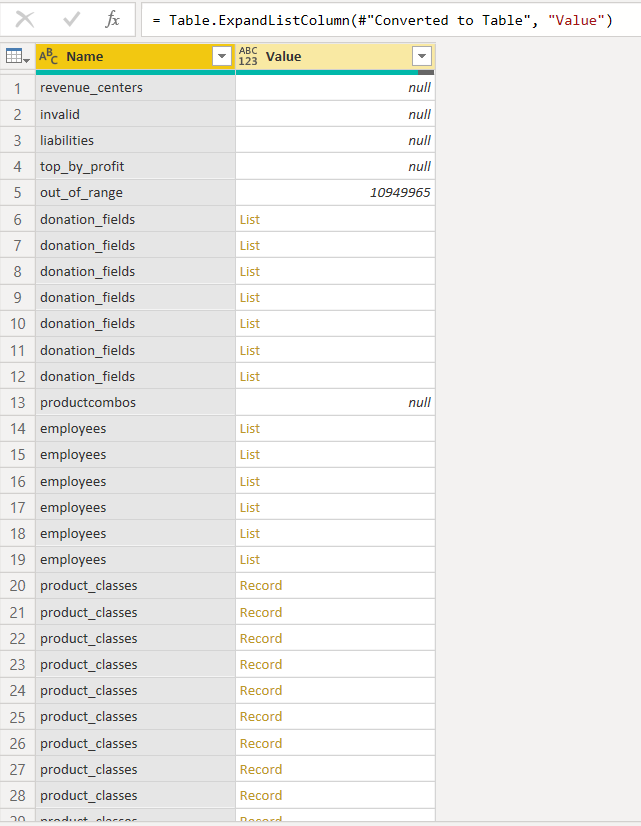This screenshot has width=641, height=826.
Task: Select row number 13 header
Action: [x=17, y=402]
